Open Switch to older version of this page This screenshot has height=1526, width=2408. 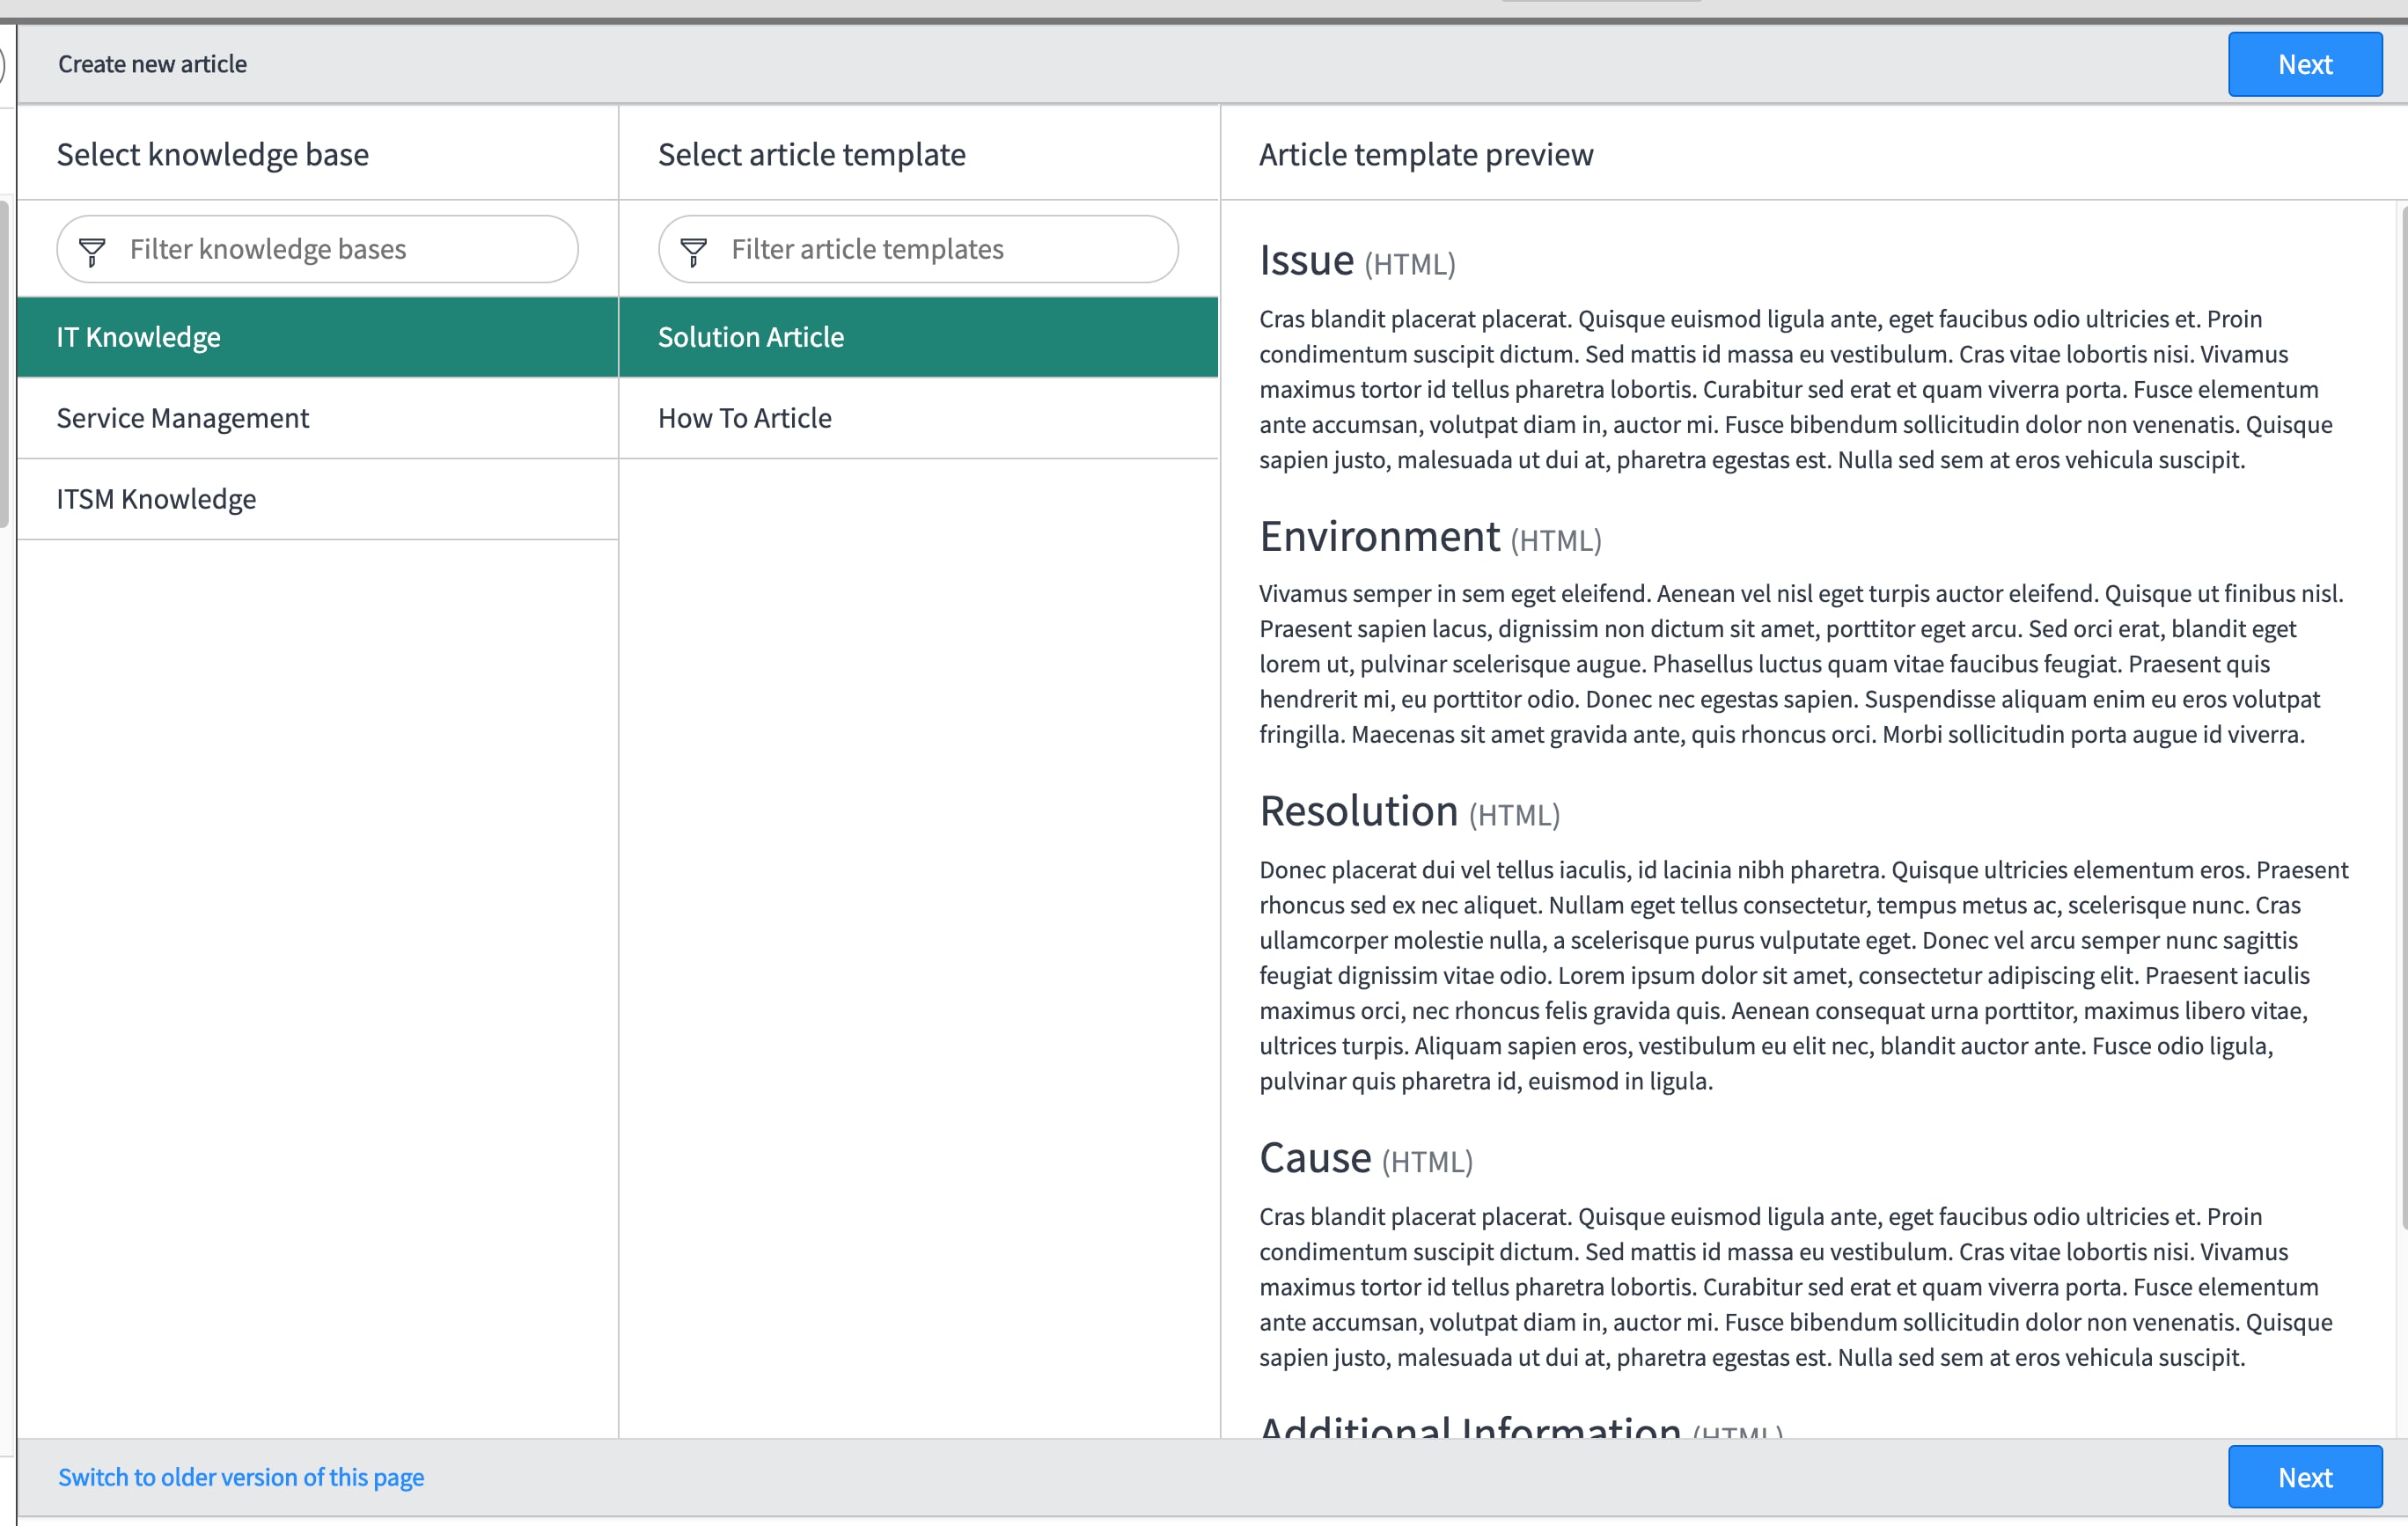tap(241, 1477)
